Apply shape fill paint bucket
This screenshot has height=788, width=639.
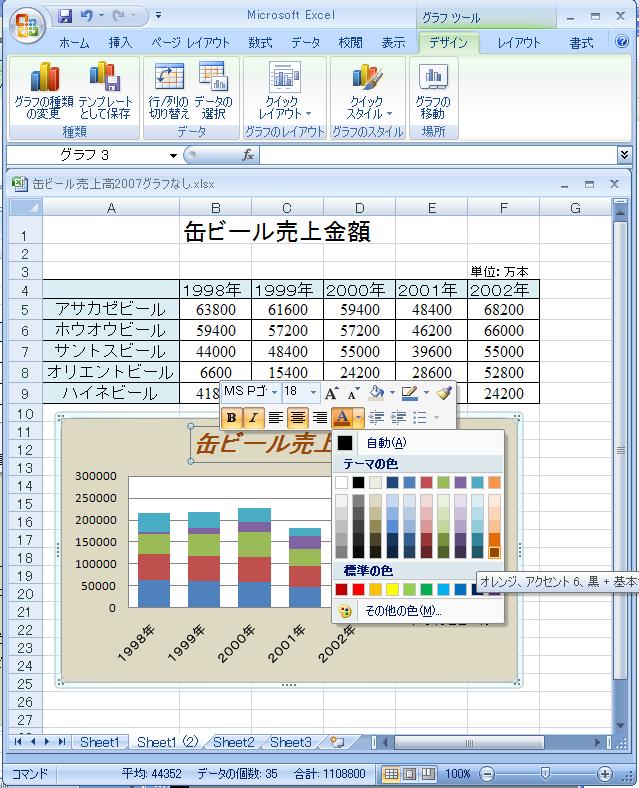[x=377, y=393]
